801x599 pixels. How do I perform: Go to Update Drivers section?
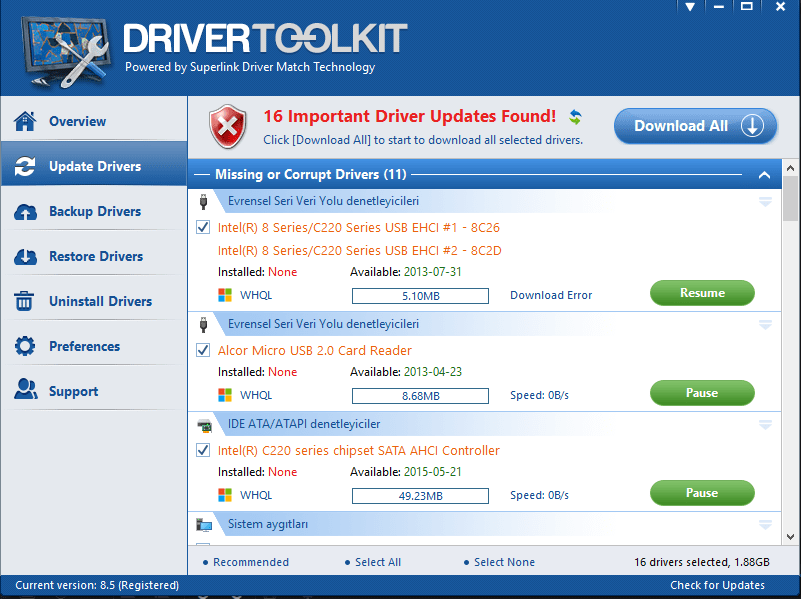(x=95, y=166)
